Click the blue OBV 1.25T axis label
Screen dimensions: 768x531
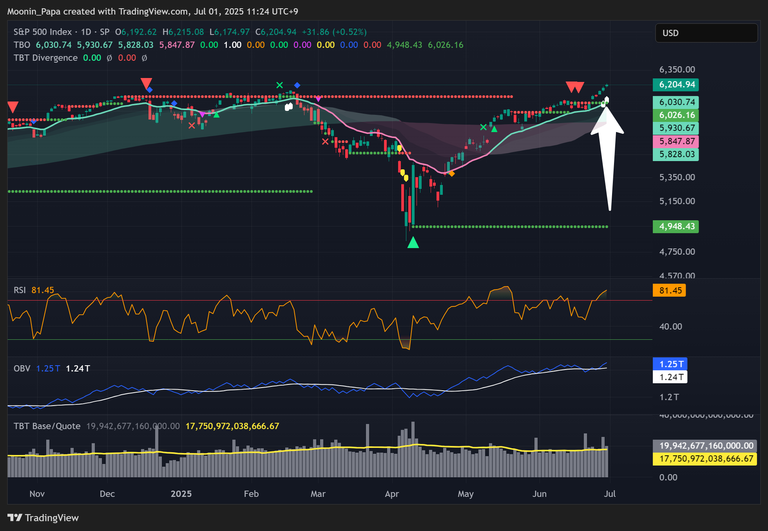(670, 364)
